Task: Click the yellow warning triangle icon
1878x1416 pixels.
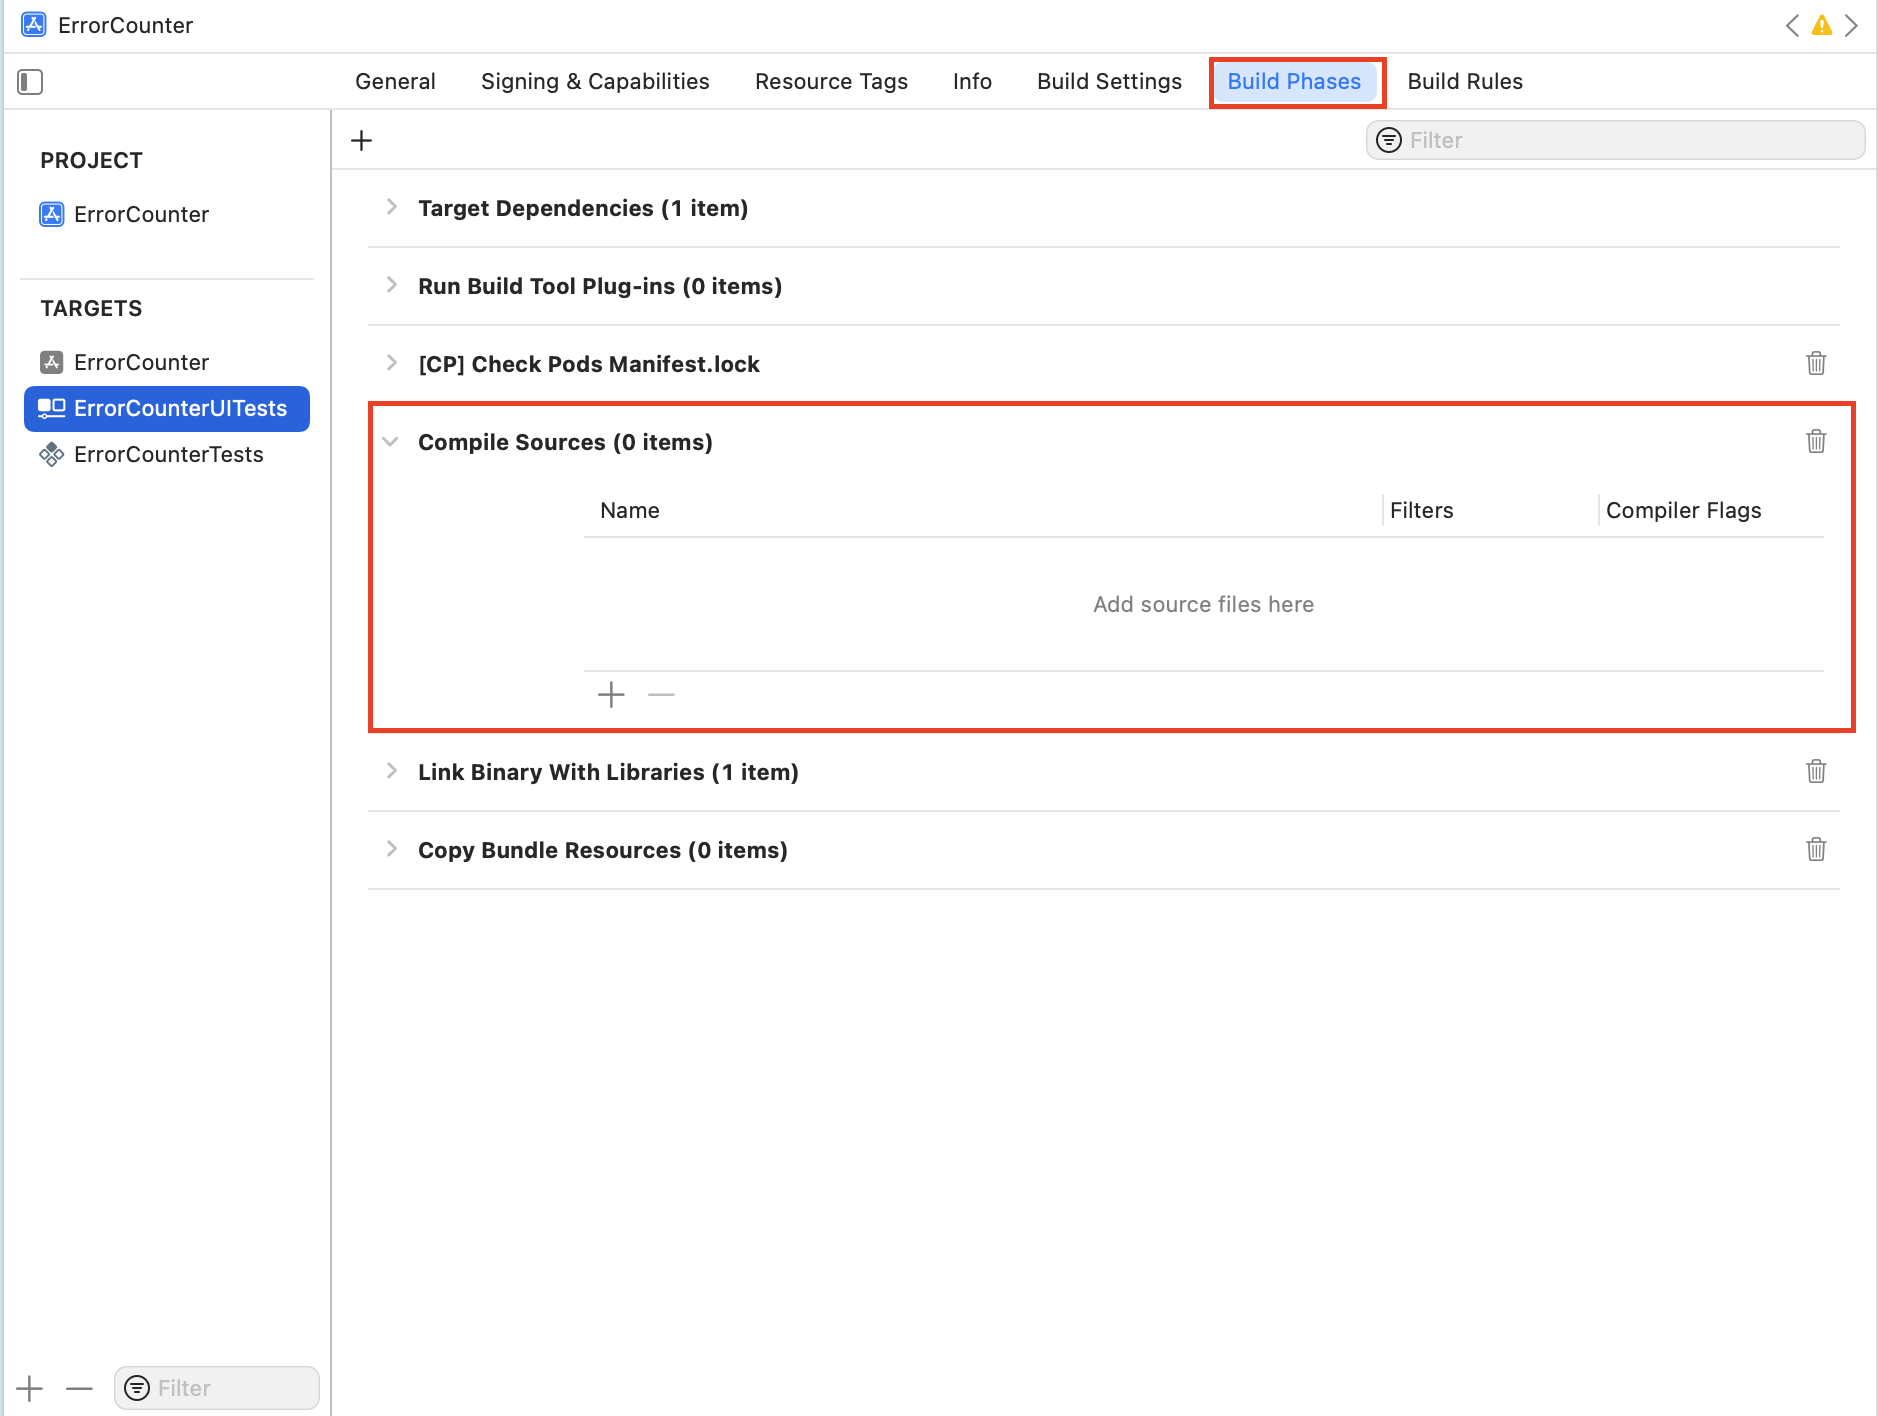Action: click(x=1822, y=26)
